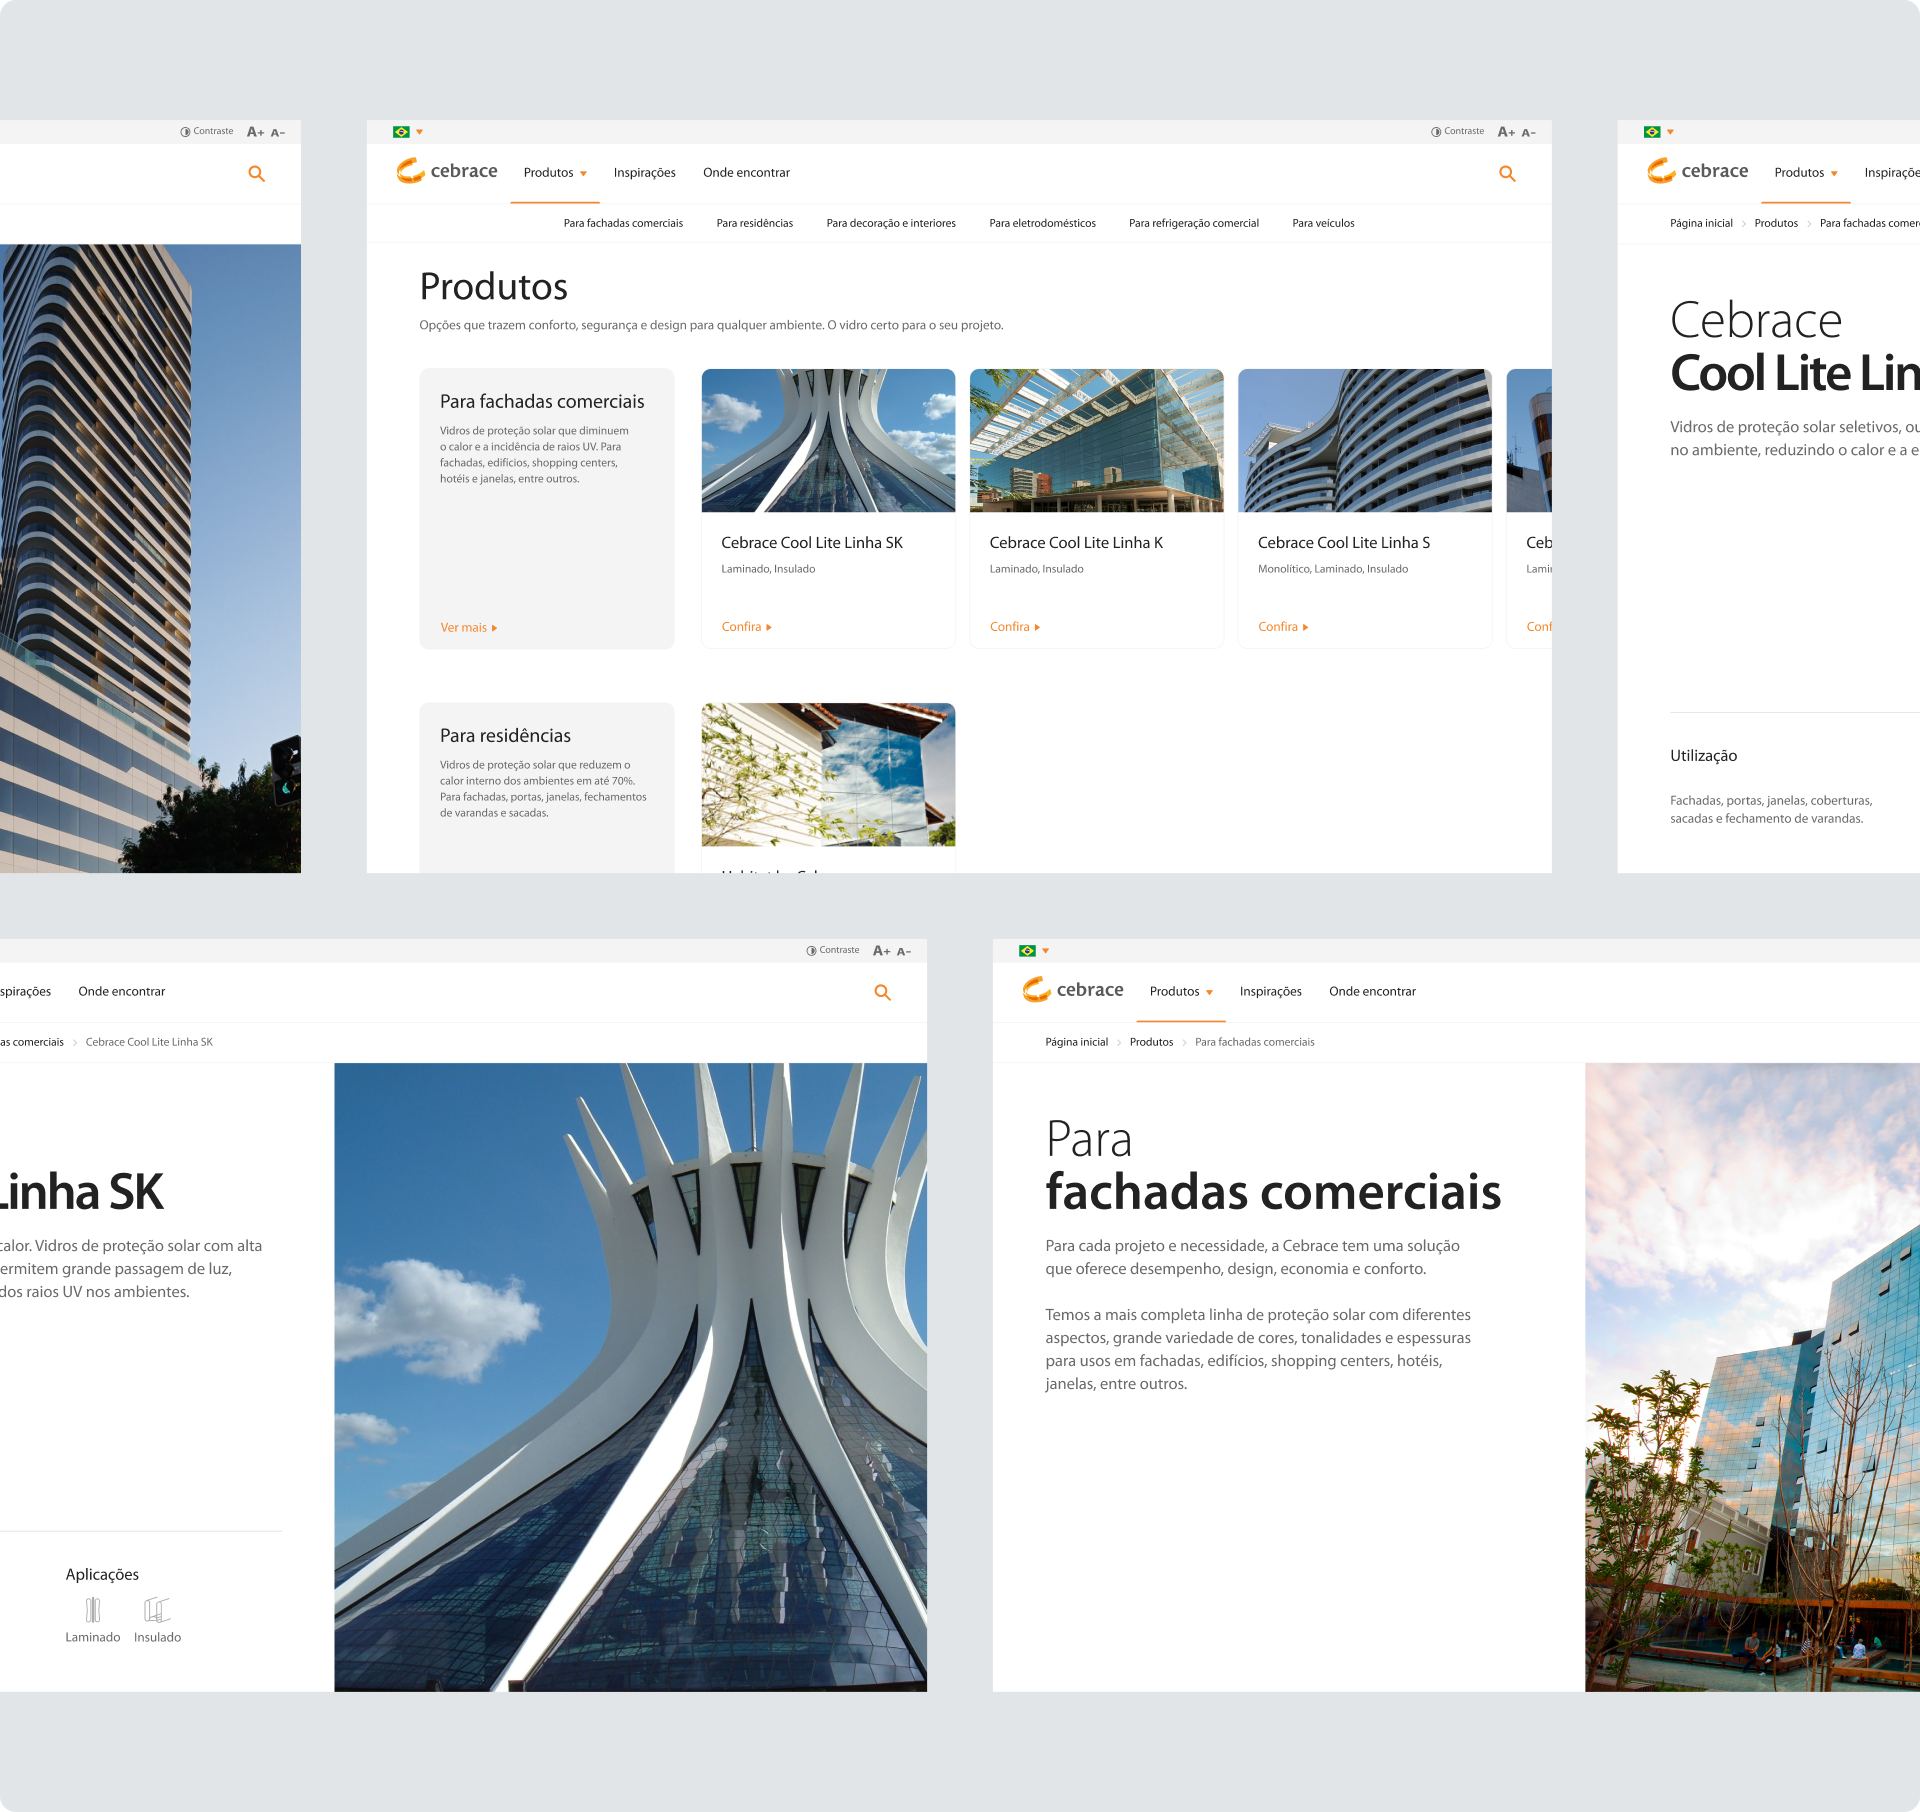The image size is (1920, 1812).
Task: Select the Para veículos subnav item
Action: click(x=1323, y=223)
